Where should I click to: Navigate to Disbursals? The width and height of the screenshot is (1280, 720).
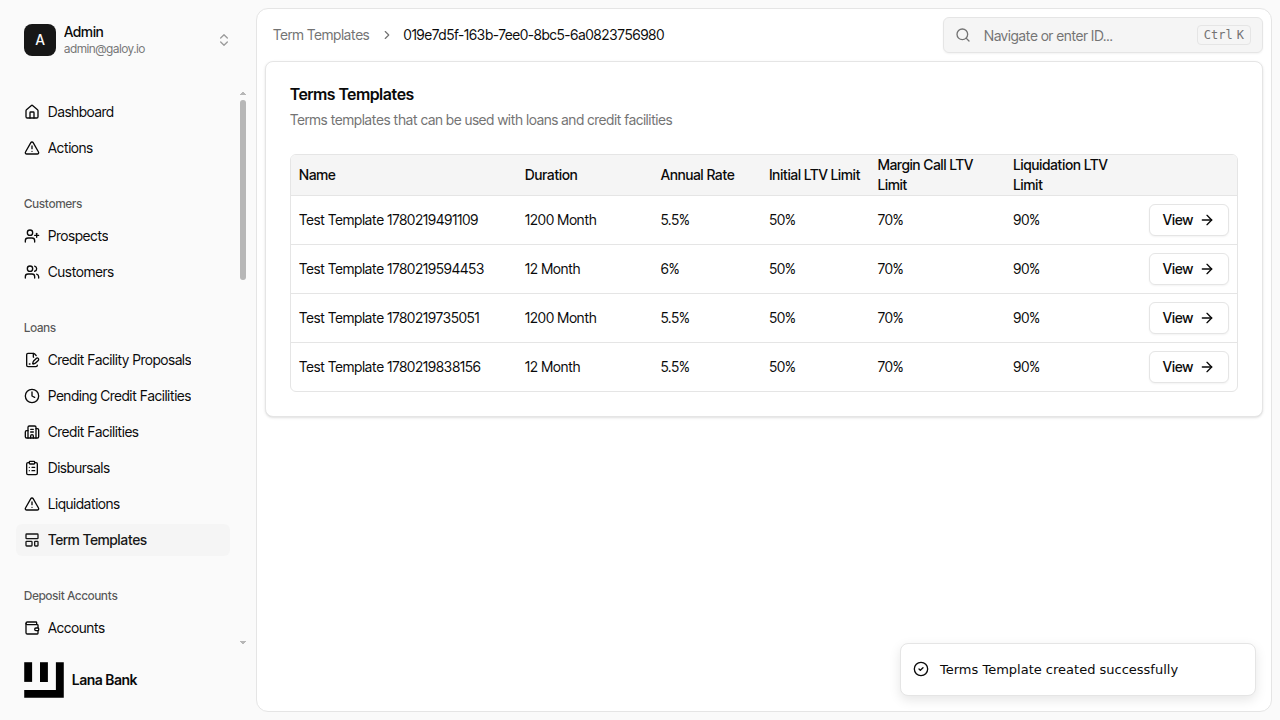pyautogui.click(x=123, y=468)
